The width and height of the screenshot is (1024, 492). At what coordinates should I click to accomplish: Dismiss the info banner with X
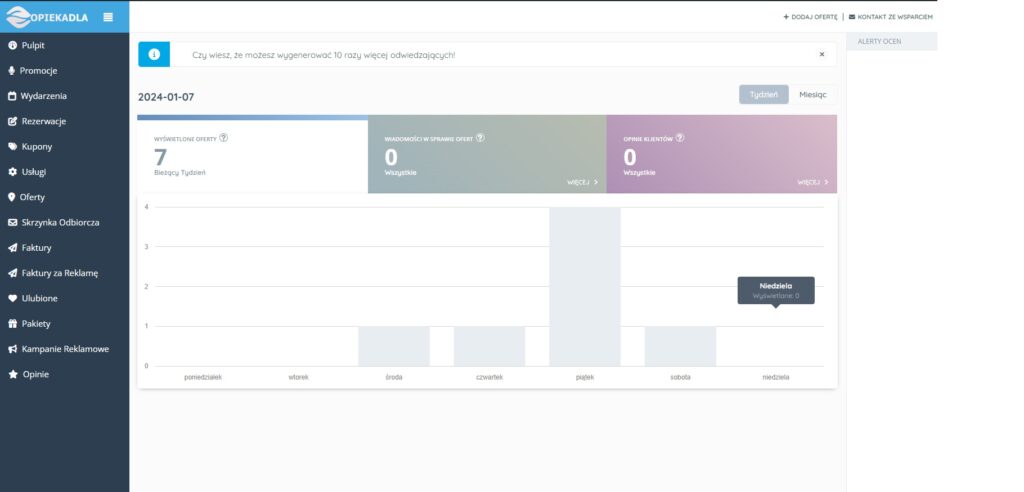click(822, 54)
